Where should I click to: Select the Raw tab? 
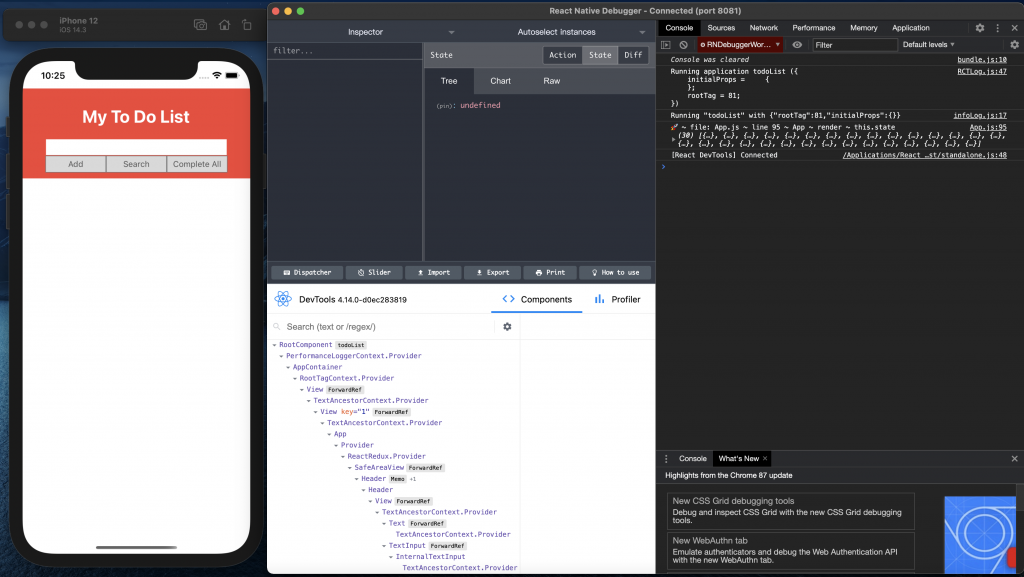pyautogui.click(x=552, y=81)
